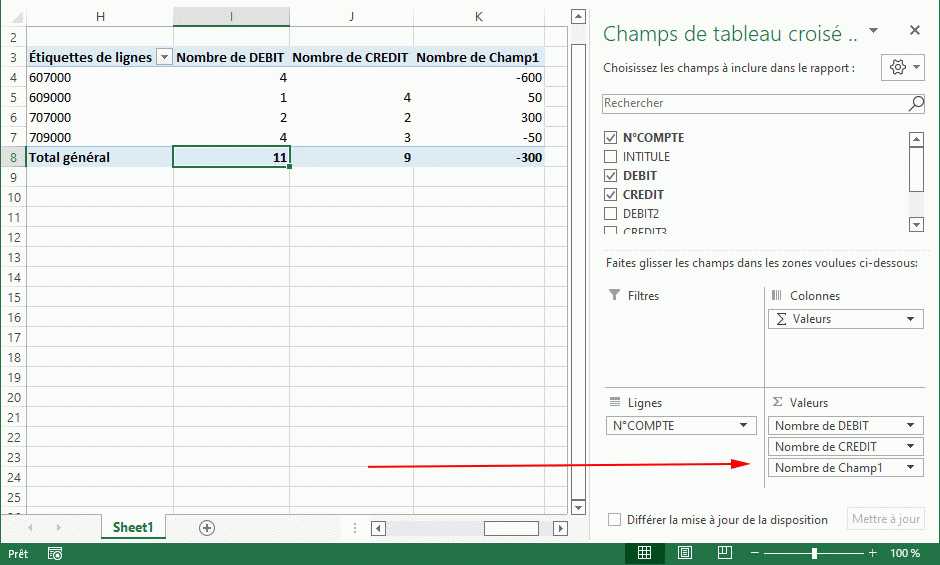This screenshot has height=565, width=940.
Task: Select the Sheet1 tab
Action: [x=133, y=527]
